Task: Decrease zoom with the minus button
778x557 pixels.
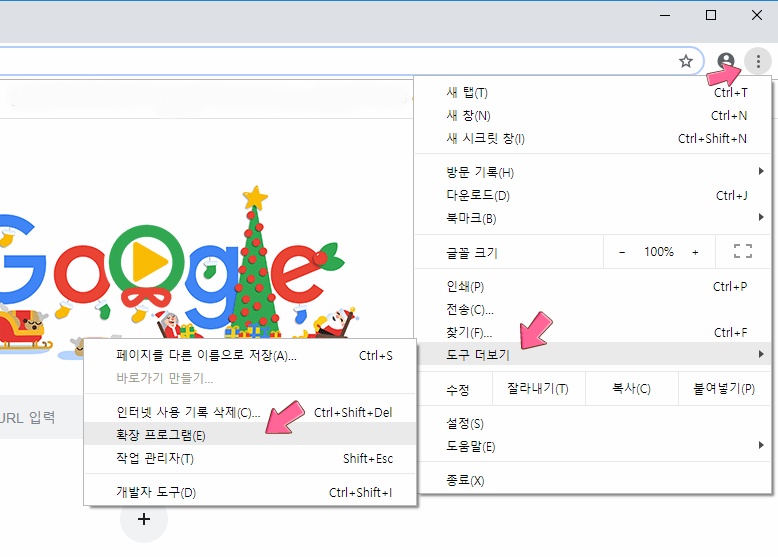Action: pos(622,252)
